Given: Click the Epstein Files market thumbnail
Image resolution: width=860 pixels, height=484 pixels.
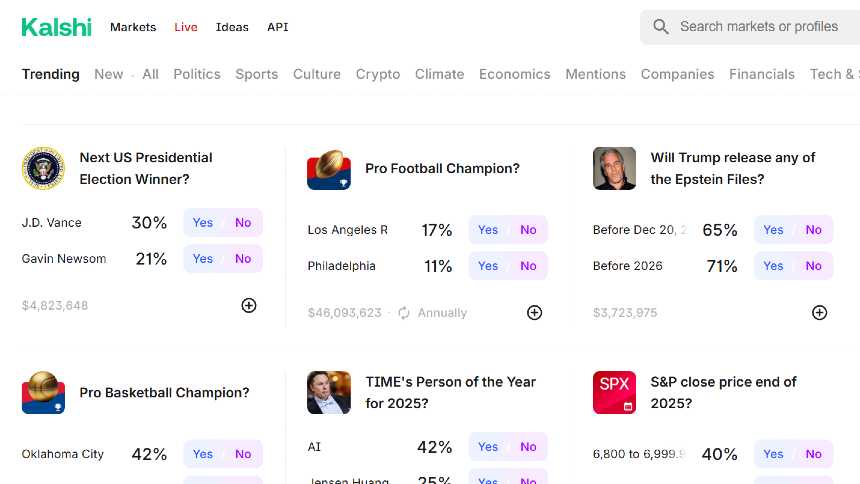Looking at the screenshot, I should 614,168.
